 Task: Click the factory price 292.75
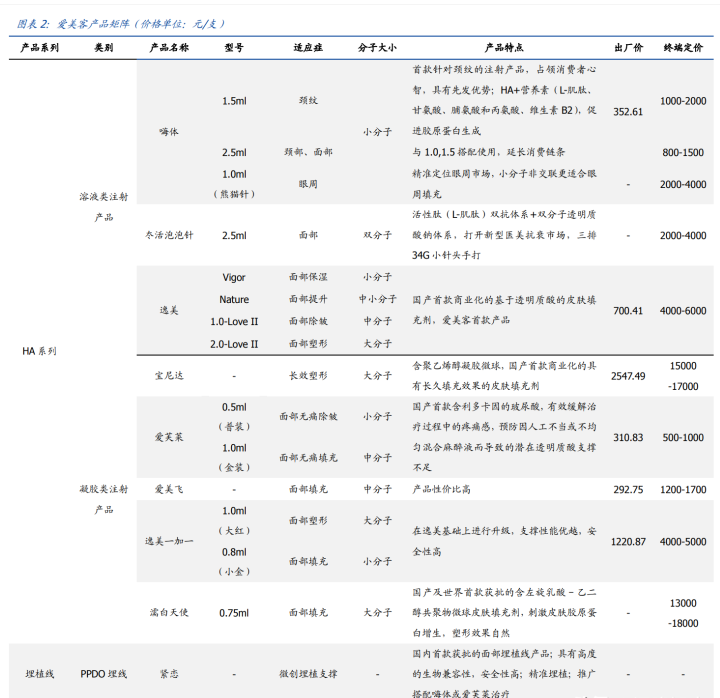[x=628, y=490]
